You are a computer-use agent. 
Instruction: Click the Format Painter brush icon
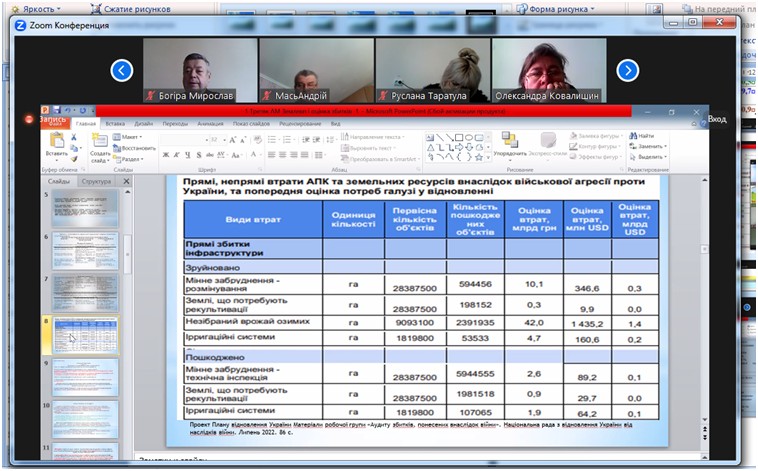pyautogui.click(x=74, y=159)
